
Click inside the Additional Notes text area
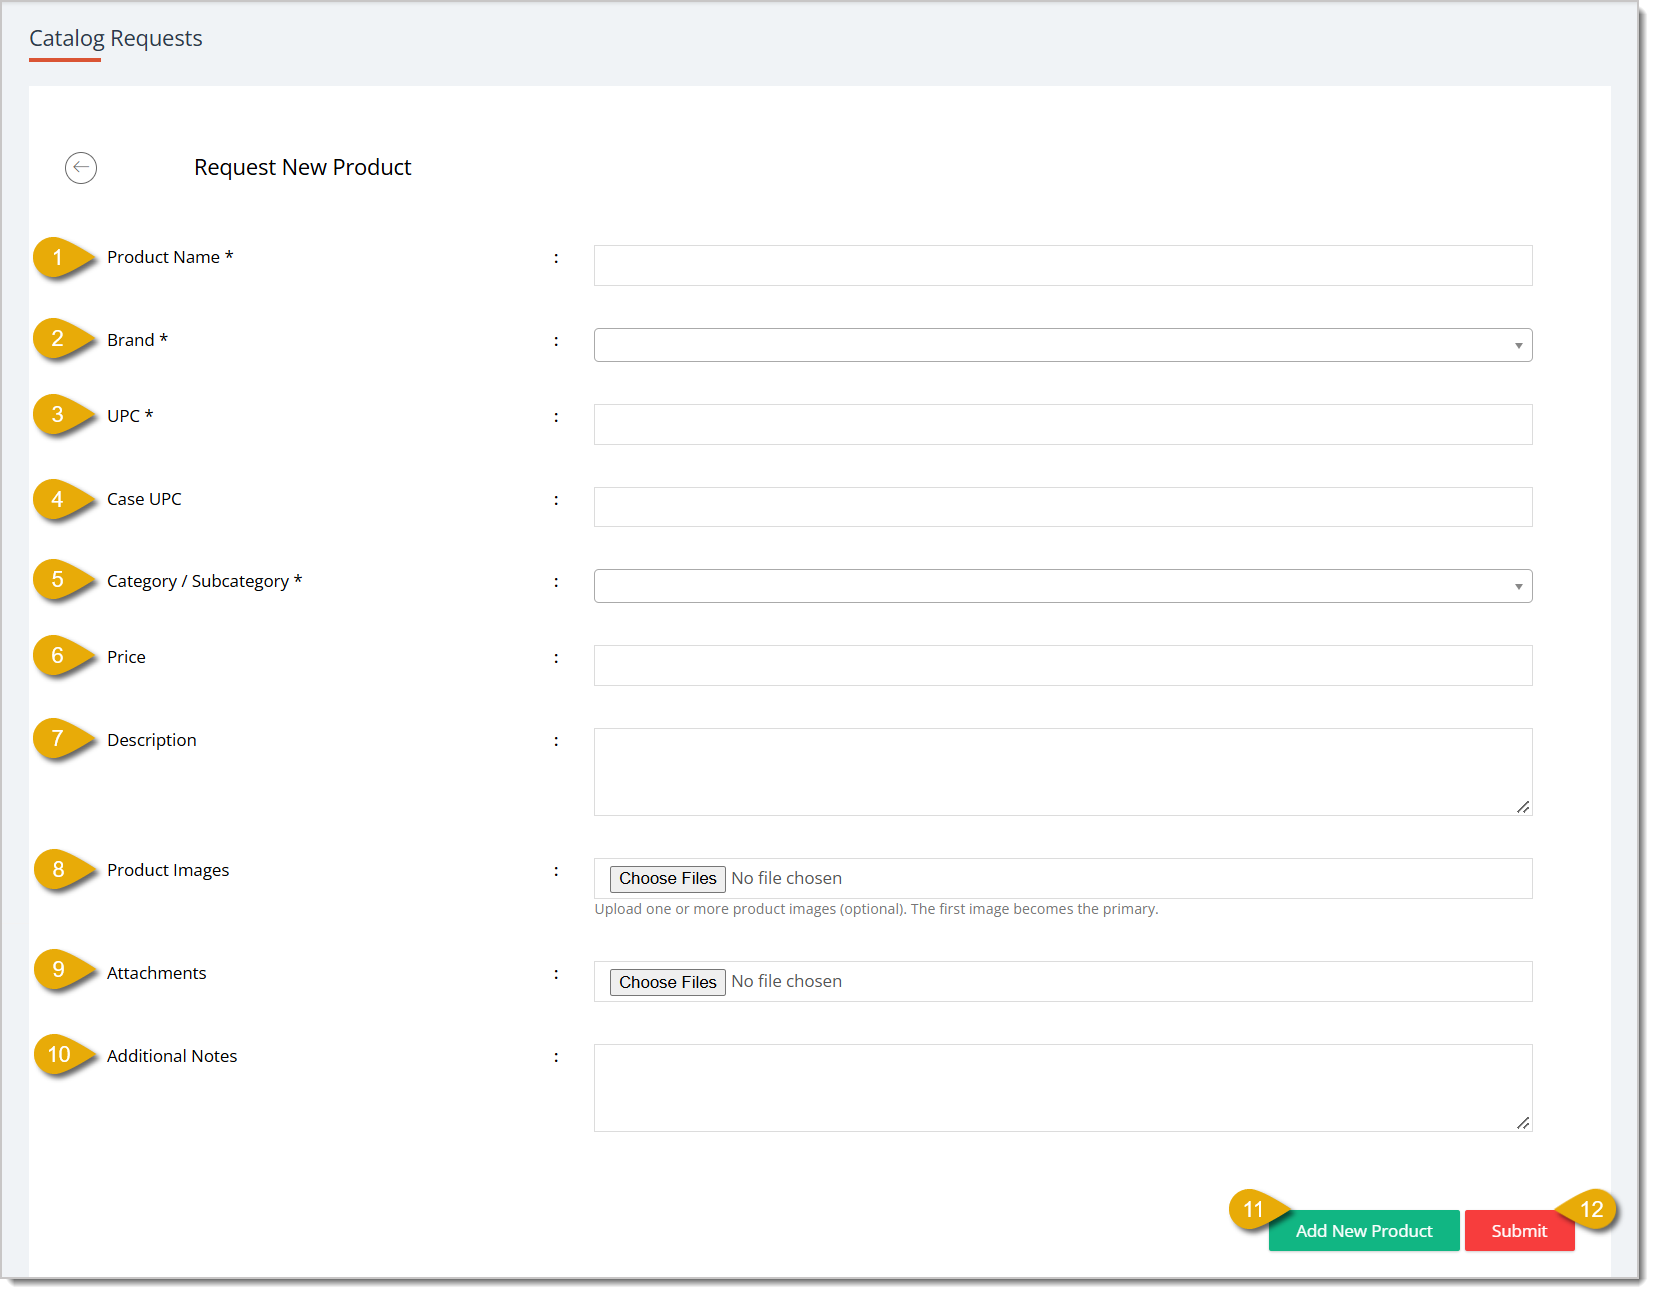1063,1088
